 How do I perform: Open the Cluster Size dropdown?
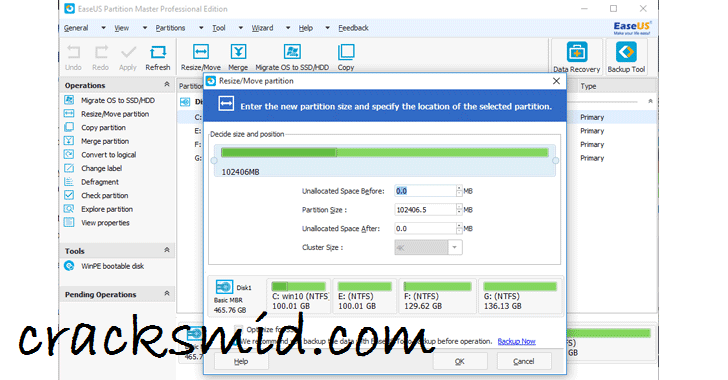tap(455, 248)
